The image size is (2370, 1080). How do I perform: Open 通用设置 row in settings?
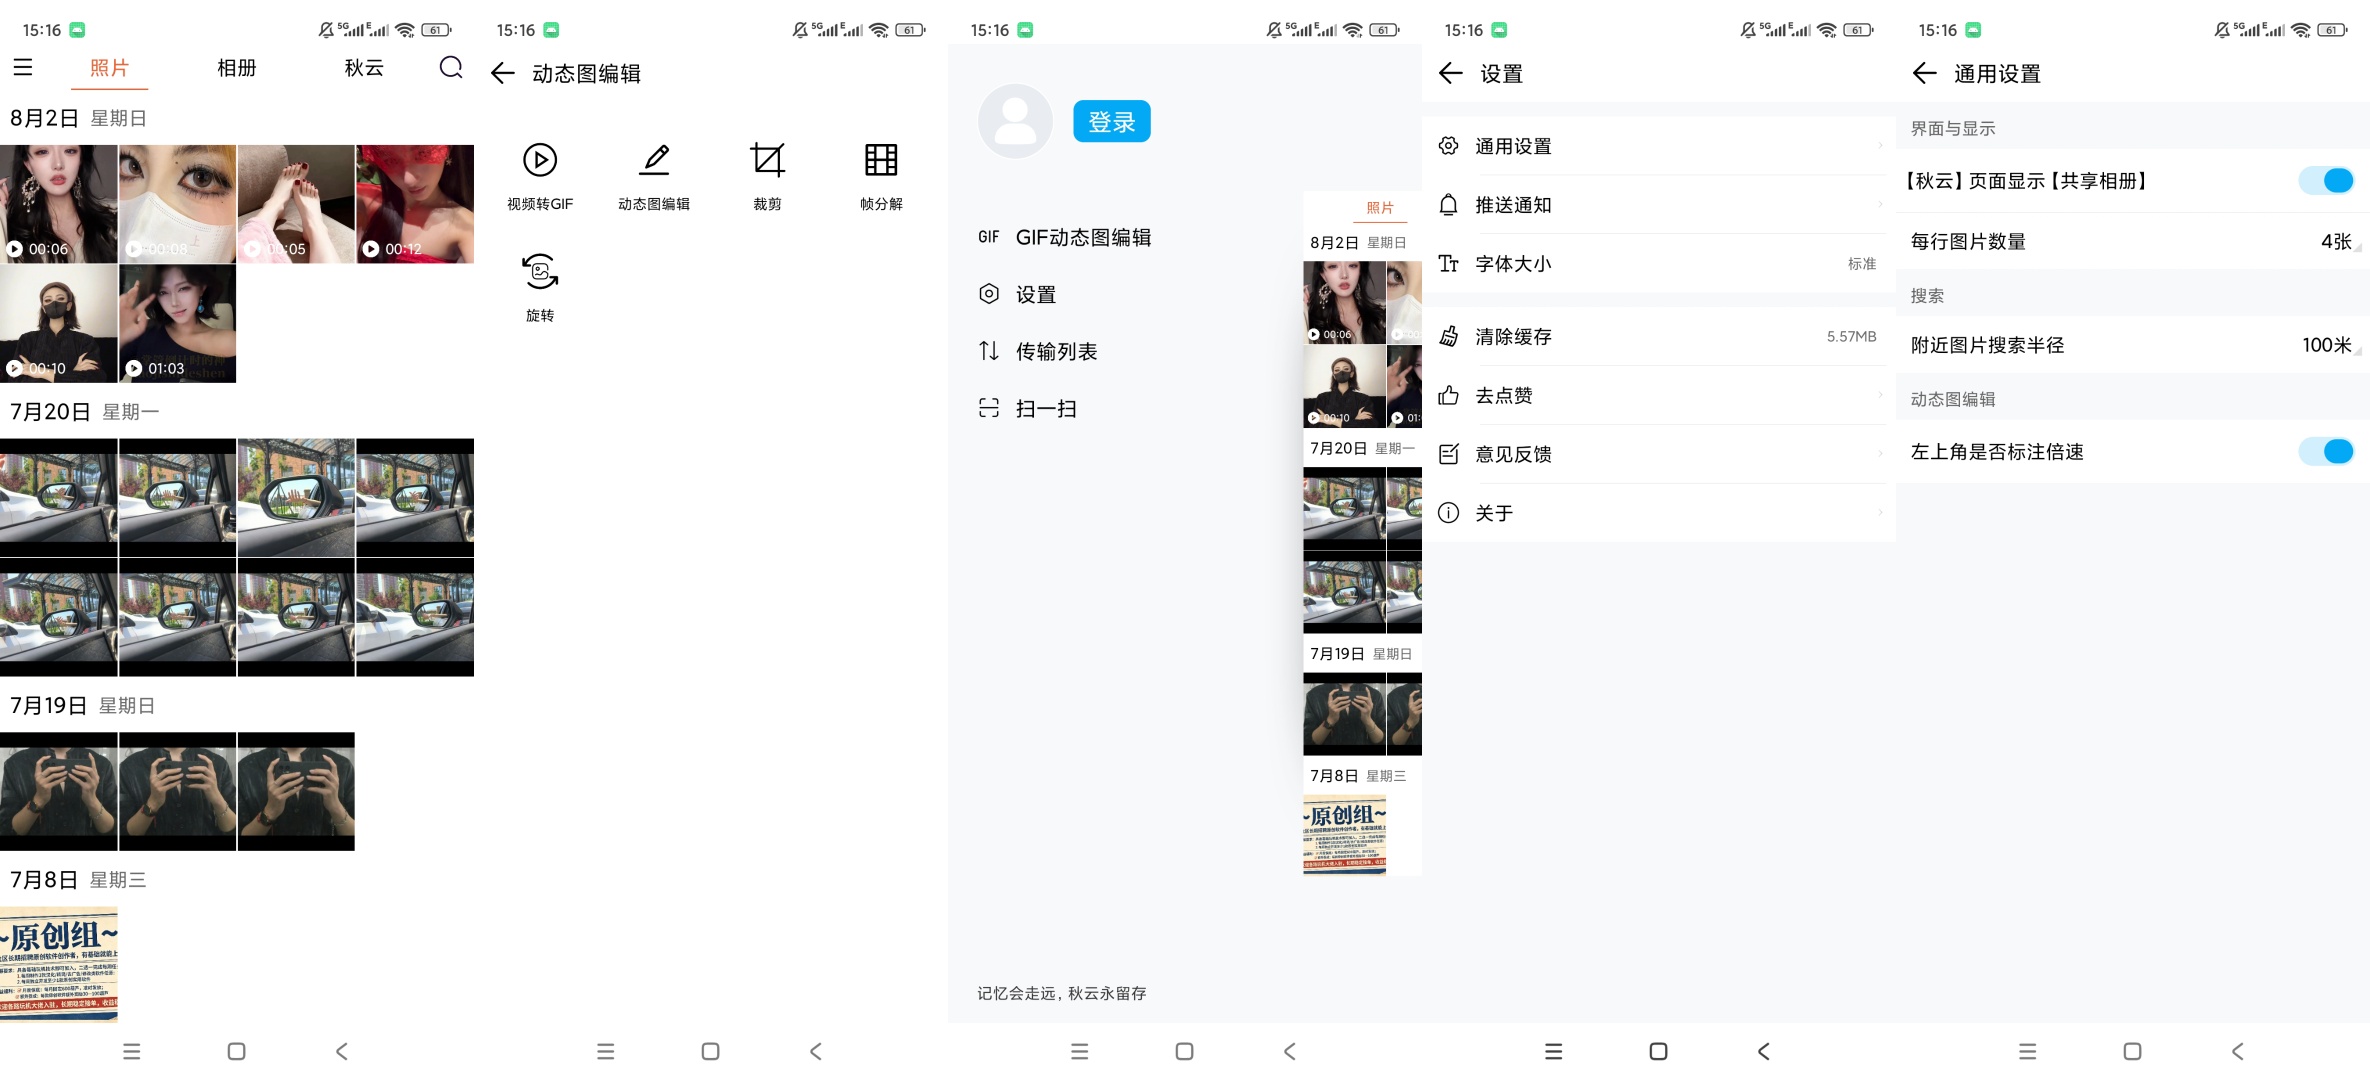click(1659, 146)
